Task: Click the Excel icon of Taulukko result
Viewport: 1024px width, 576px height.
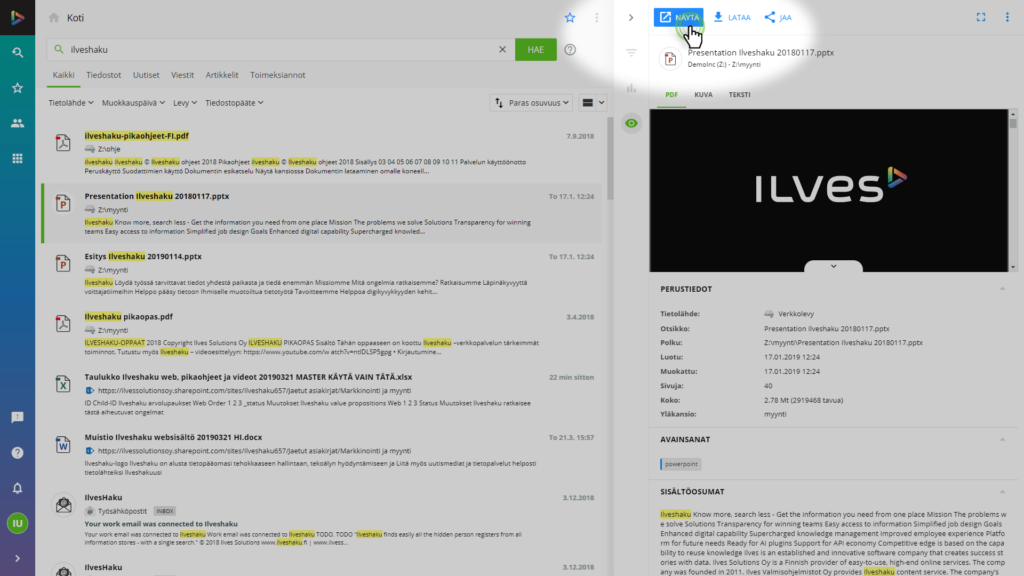Action: coord(63,384)
